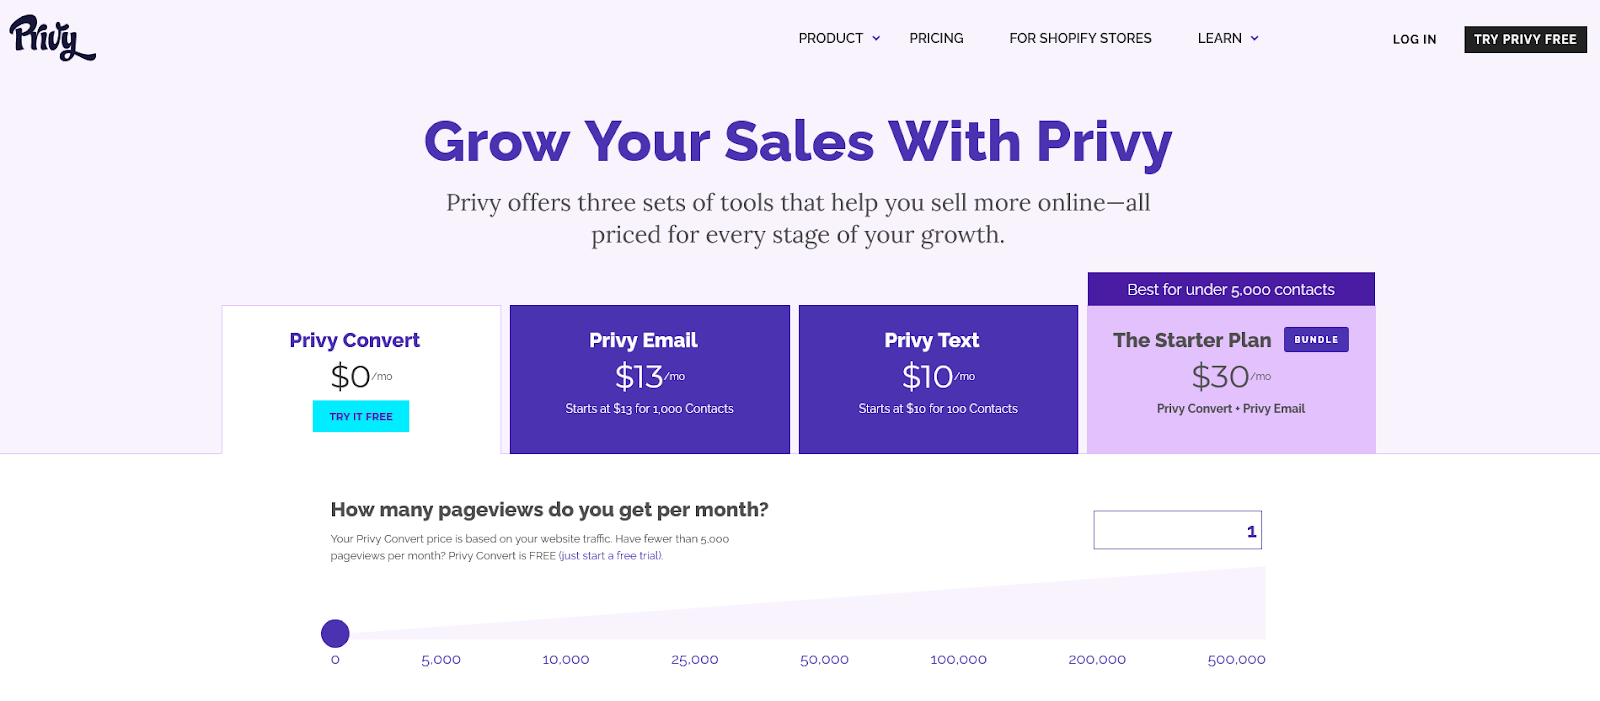Click the Privy logo
This screenshot has height=701, width=1600.
[x=52, y=38]
